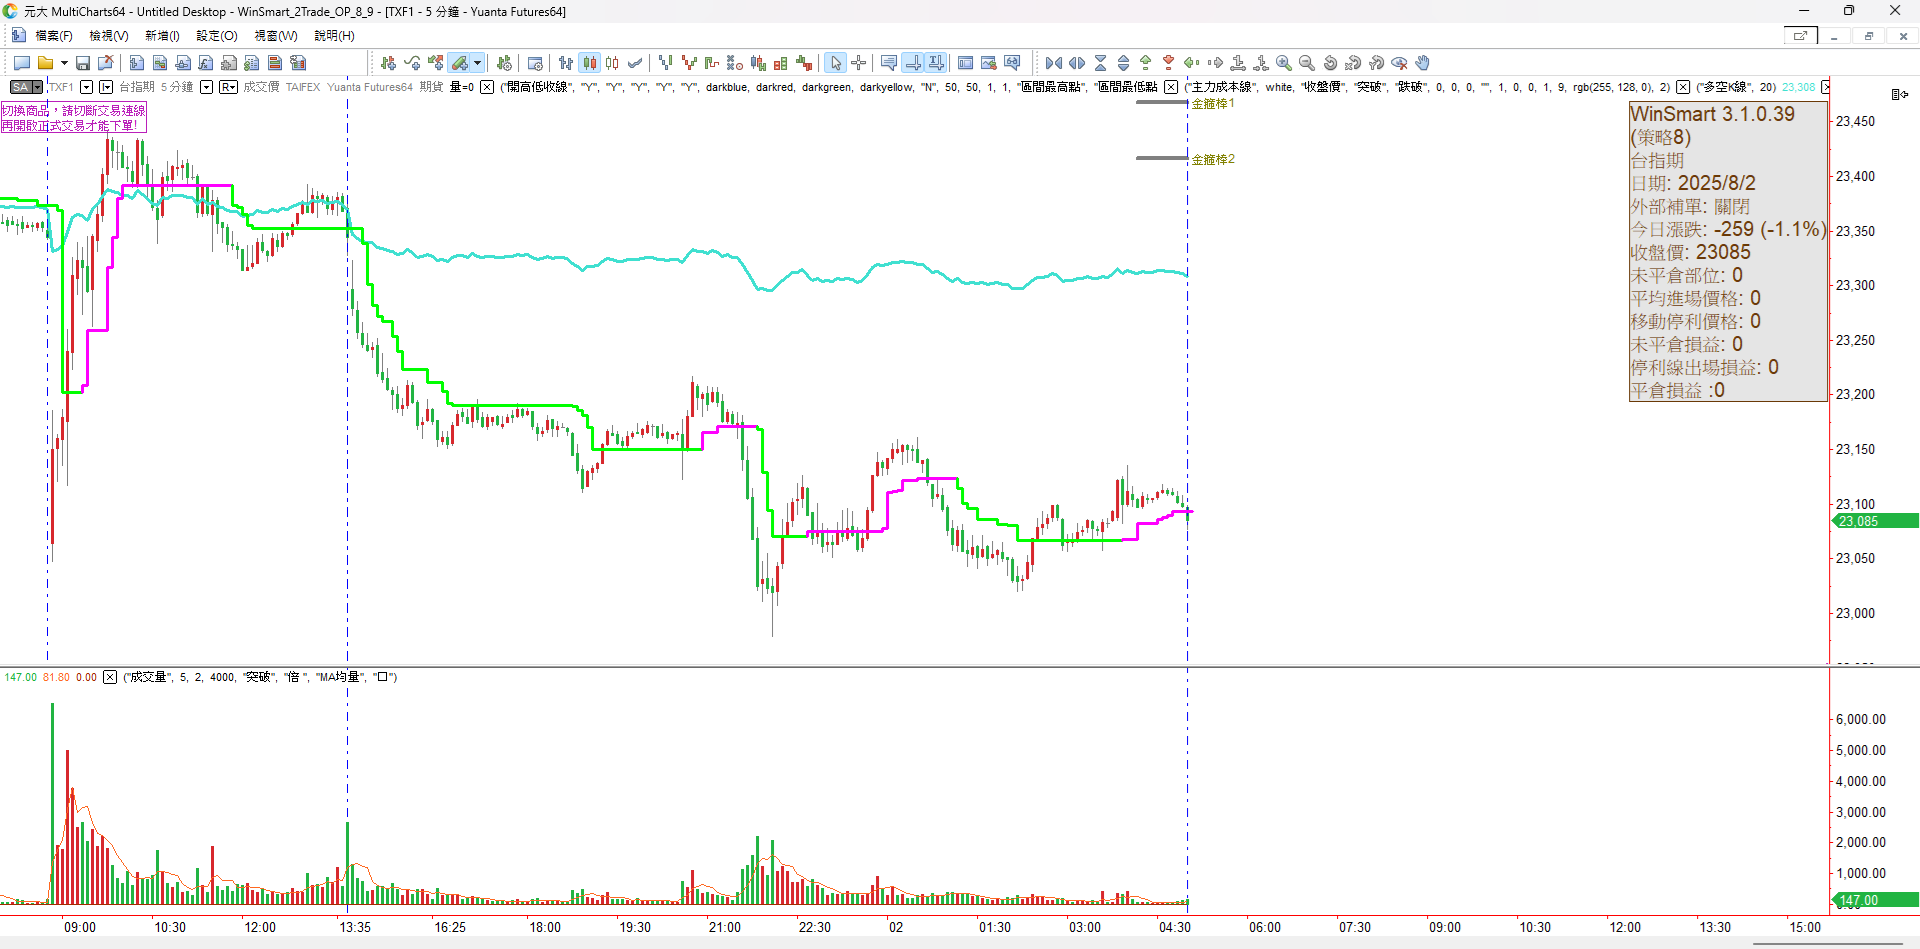
Task: Click the Increase Bar Spacing icon
Action: [x=1077, y=63]
